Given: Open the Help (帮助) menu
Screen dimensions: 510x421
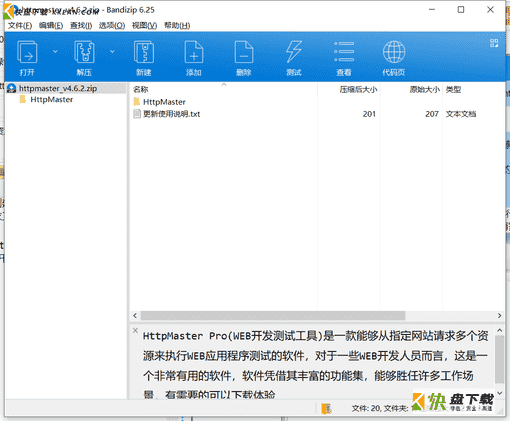Looking at the screenshot, I should (177, 25).
